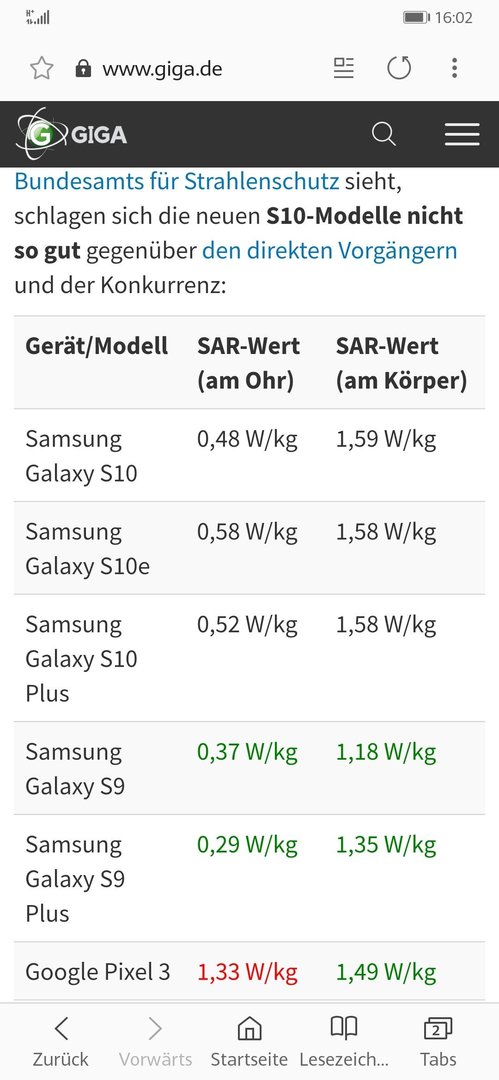Go back with Zurück button
The height and width of the screenshot is (1080, 499).
(x=61, y=1042)
